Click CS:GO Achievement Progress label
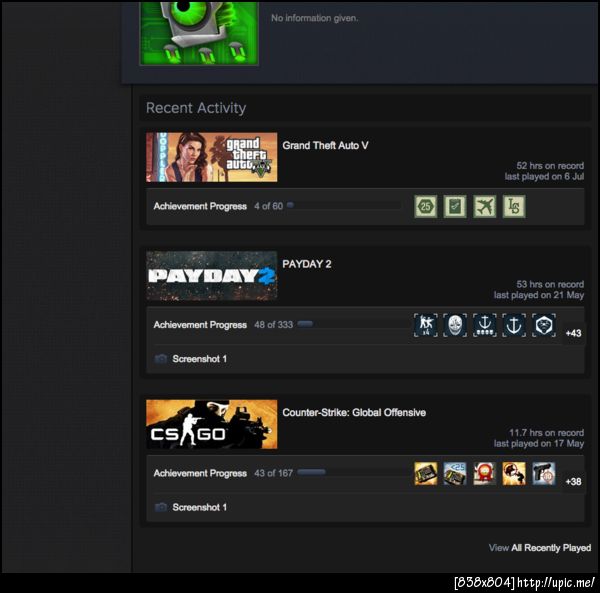Viewport: 600px width, 593px height. click(x=200, y=474)
